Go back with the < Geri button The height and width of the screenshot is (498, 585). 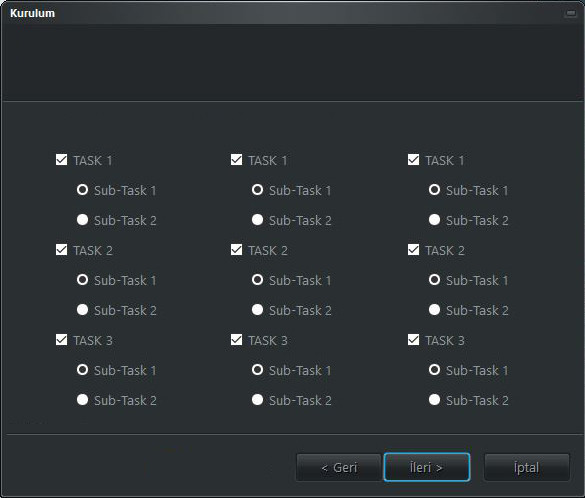click(339, 467)
